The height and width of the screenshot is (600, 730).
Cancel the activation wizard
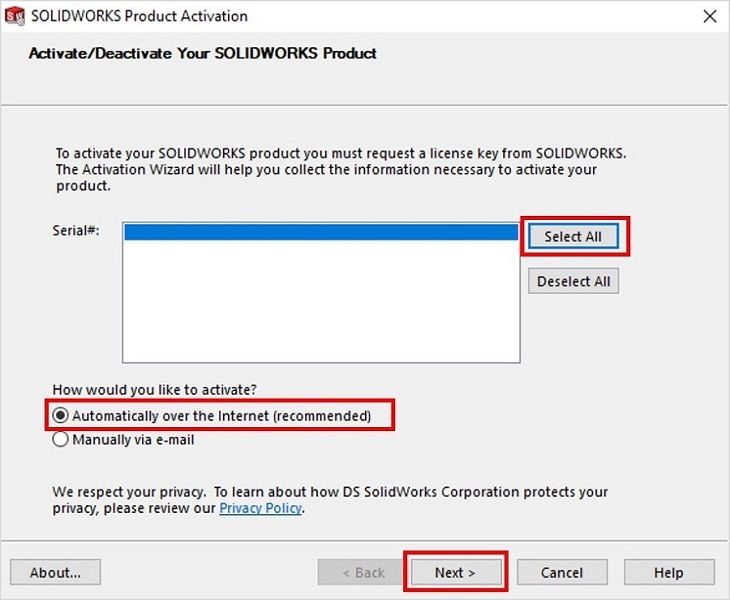tap(561, 573)
